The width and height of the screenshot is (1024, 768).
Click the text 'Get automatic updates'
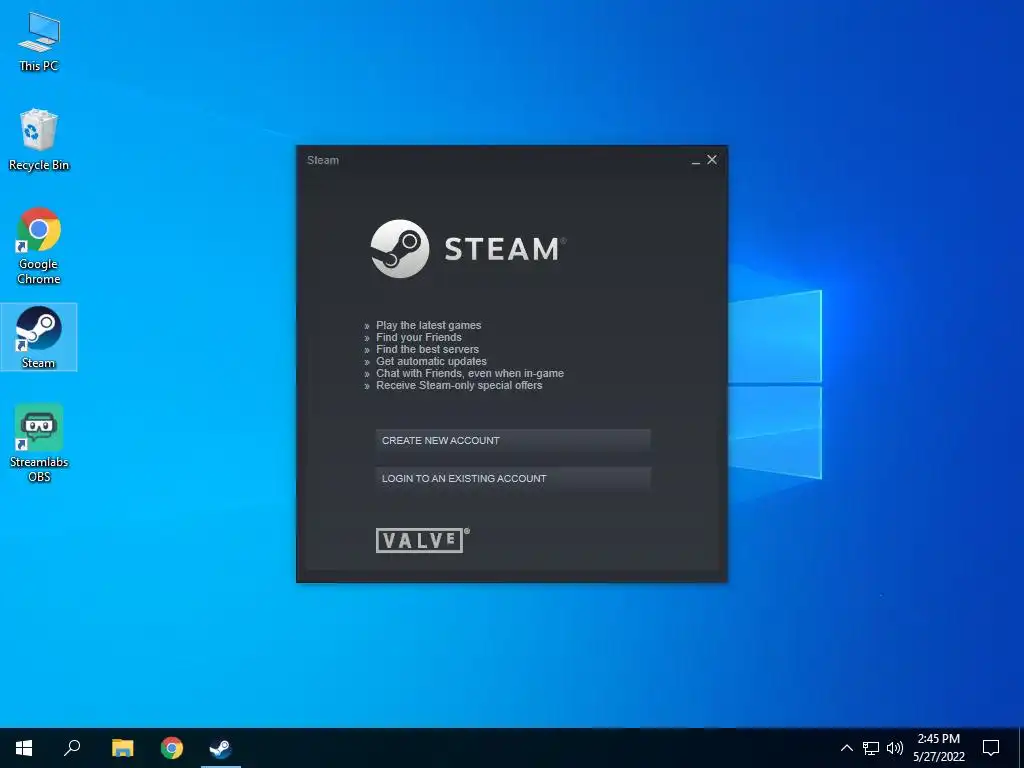pyautogui.click(x=431, y=361)
